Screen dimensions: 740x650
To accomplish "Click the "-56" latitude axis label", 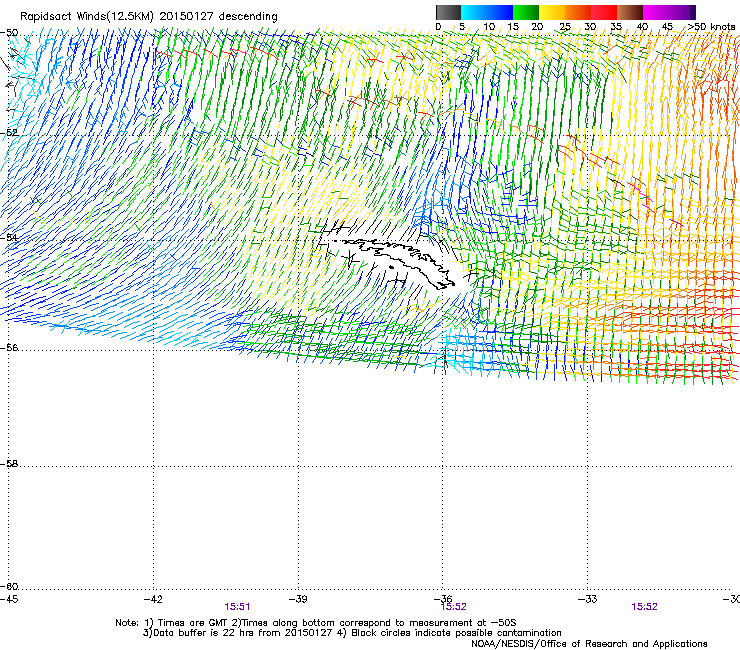I will tap(9, 347).
